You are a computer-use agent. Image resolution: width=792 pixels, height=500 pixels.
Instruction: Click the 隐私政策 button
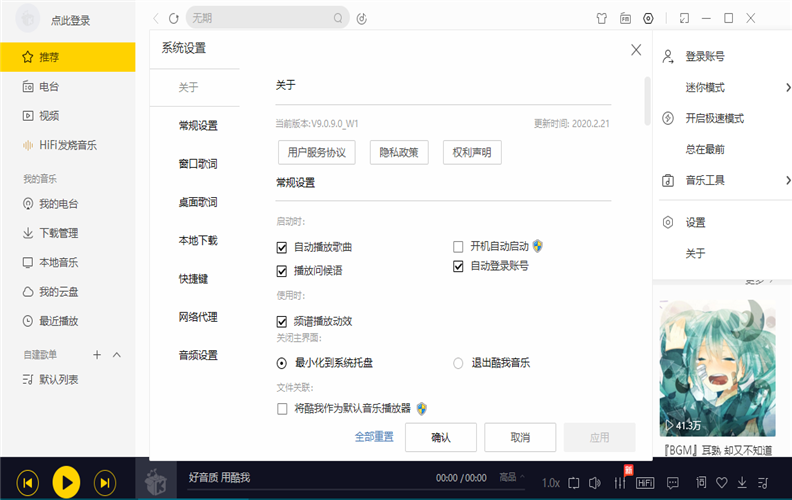pyautogui.click(x=399, y=152)
